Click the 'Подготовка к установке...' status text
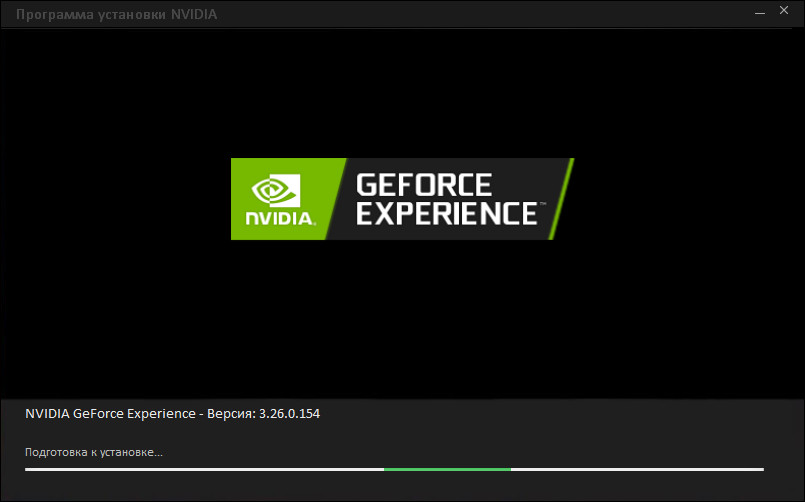 tap(94, 452)
